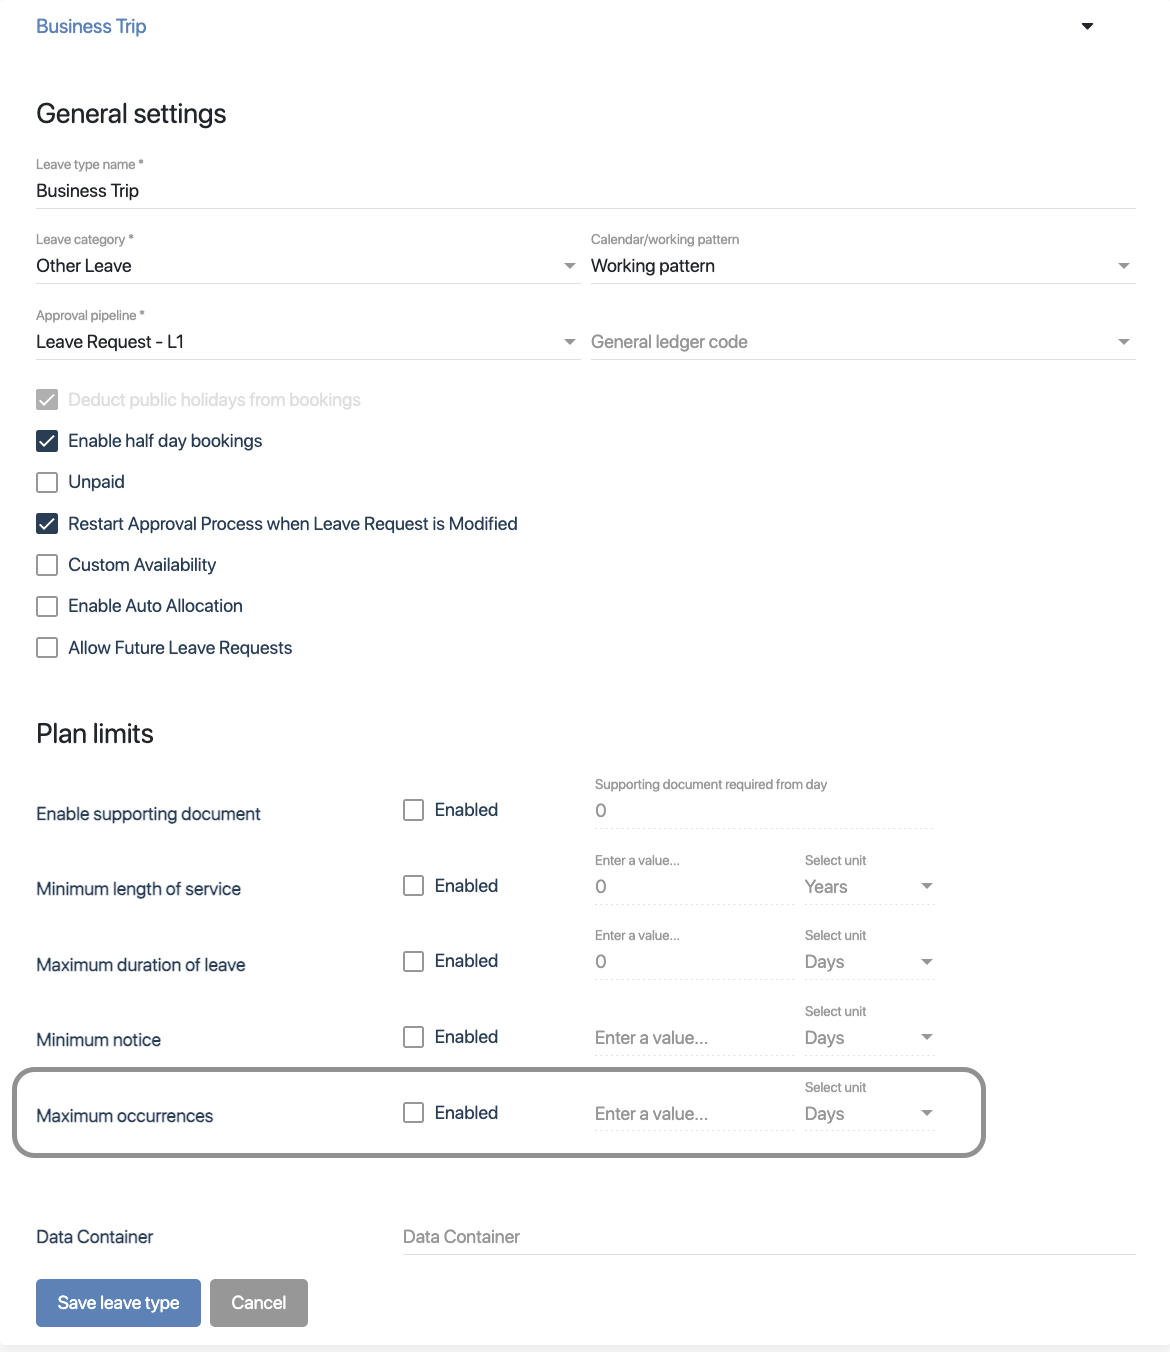This screenshot has height=1352, width=1170.
Task: Click the Data Container input field
Action: click(768, 1237)
